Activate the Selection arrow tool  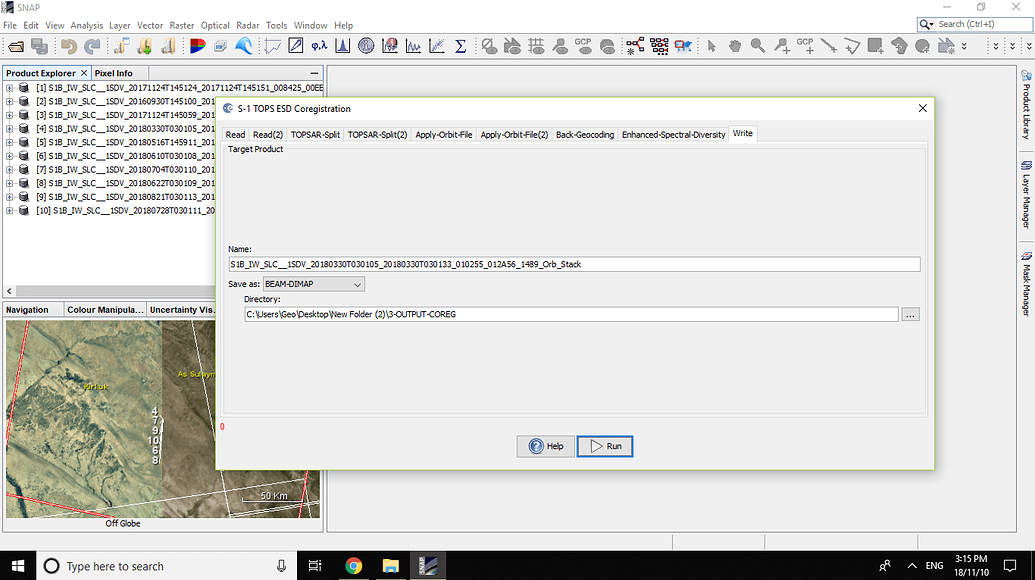coord(713,45)
